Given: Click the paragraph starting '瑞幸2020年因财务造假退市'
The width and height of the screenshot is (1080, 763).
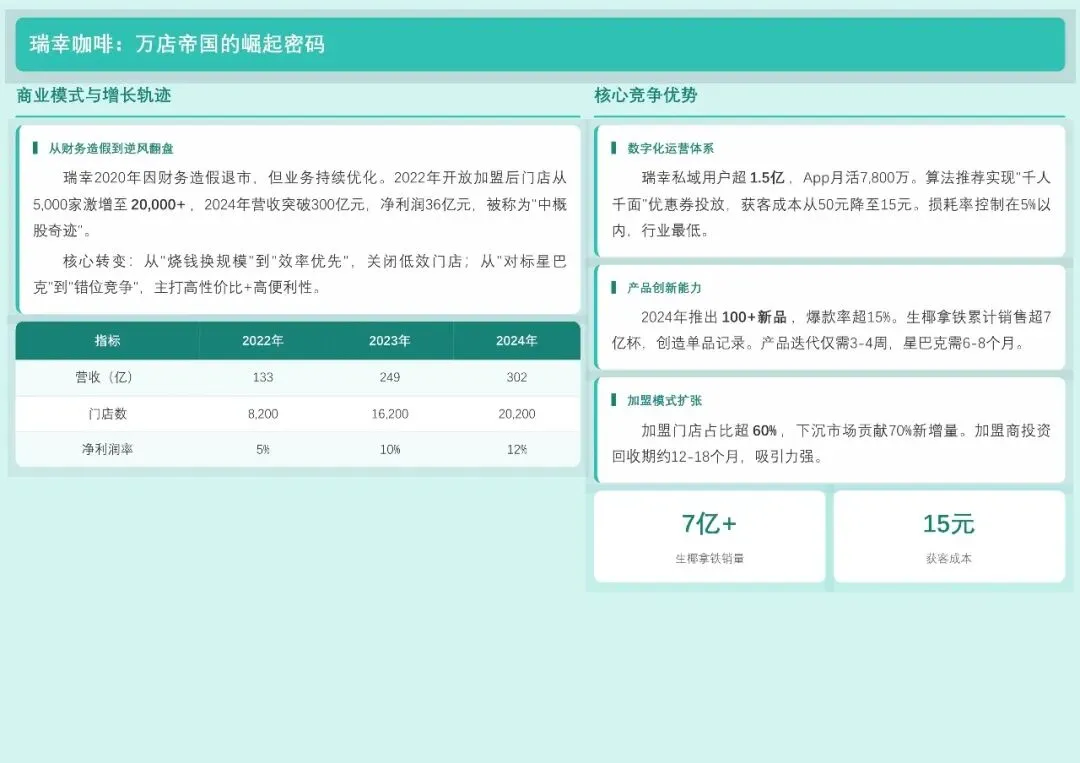Looking at the screenshot, I should [x=300, y=204].
